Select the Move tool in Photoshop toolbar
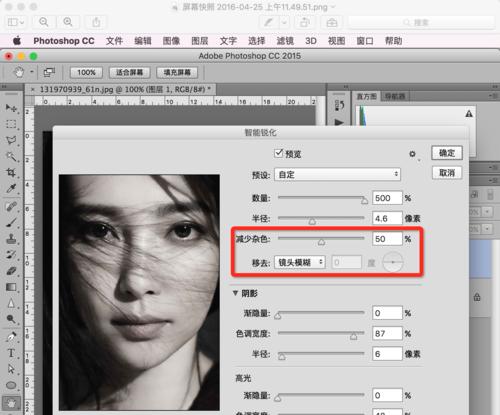This screenshot has height=415, width=500. pyautogui.click(x=11, y=108)
